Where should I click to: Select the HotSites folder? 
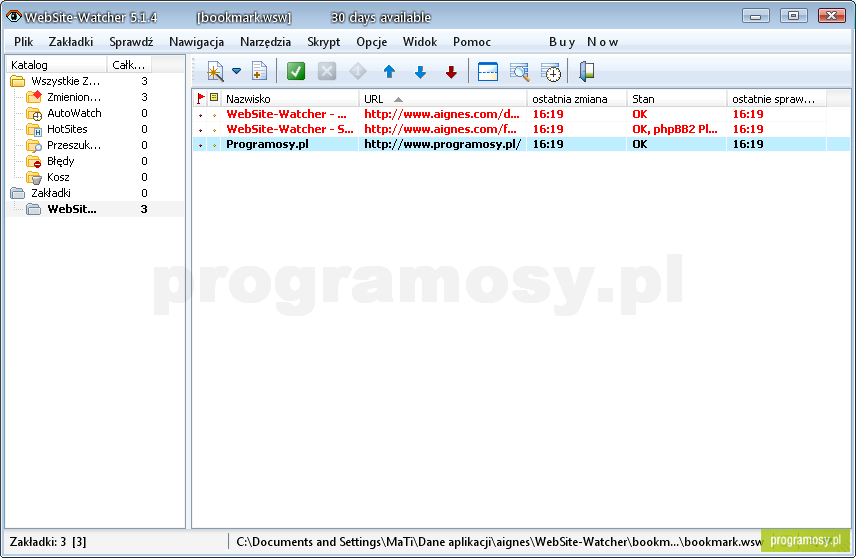[x=67, y=129]
